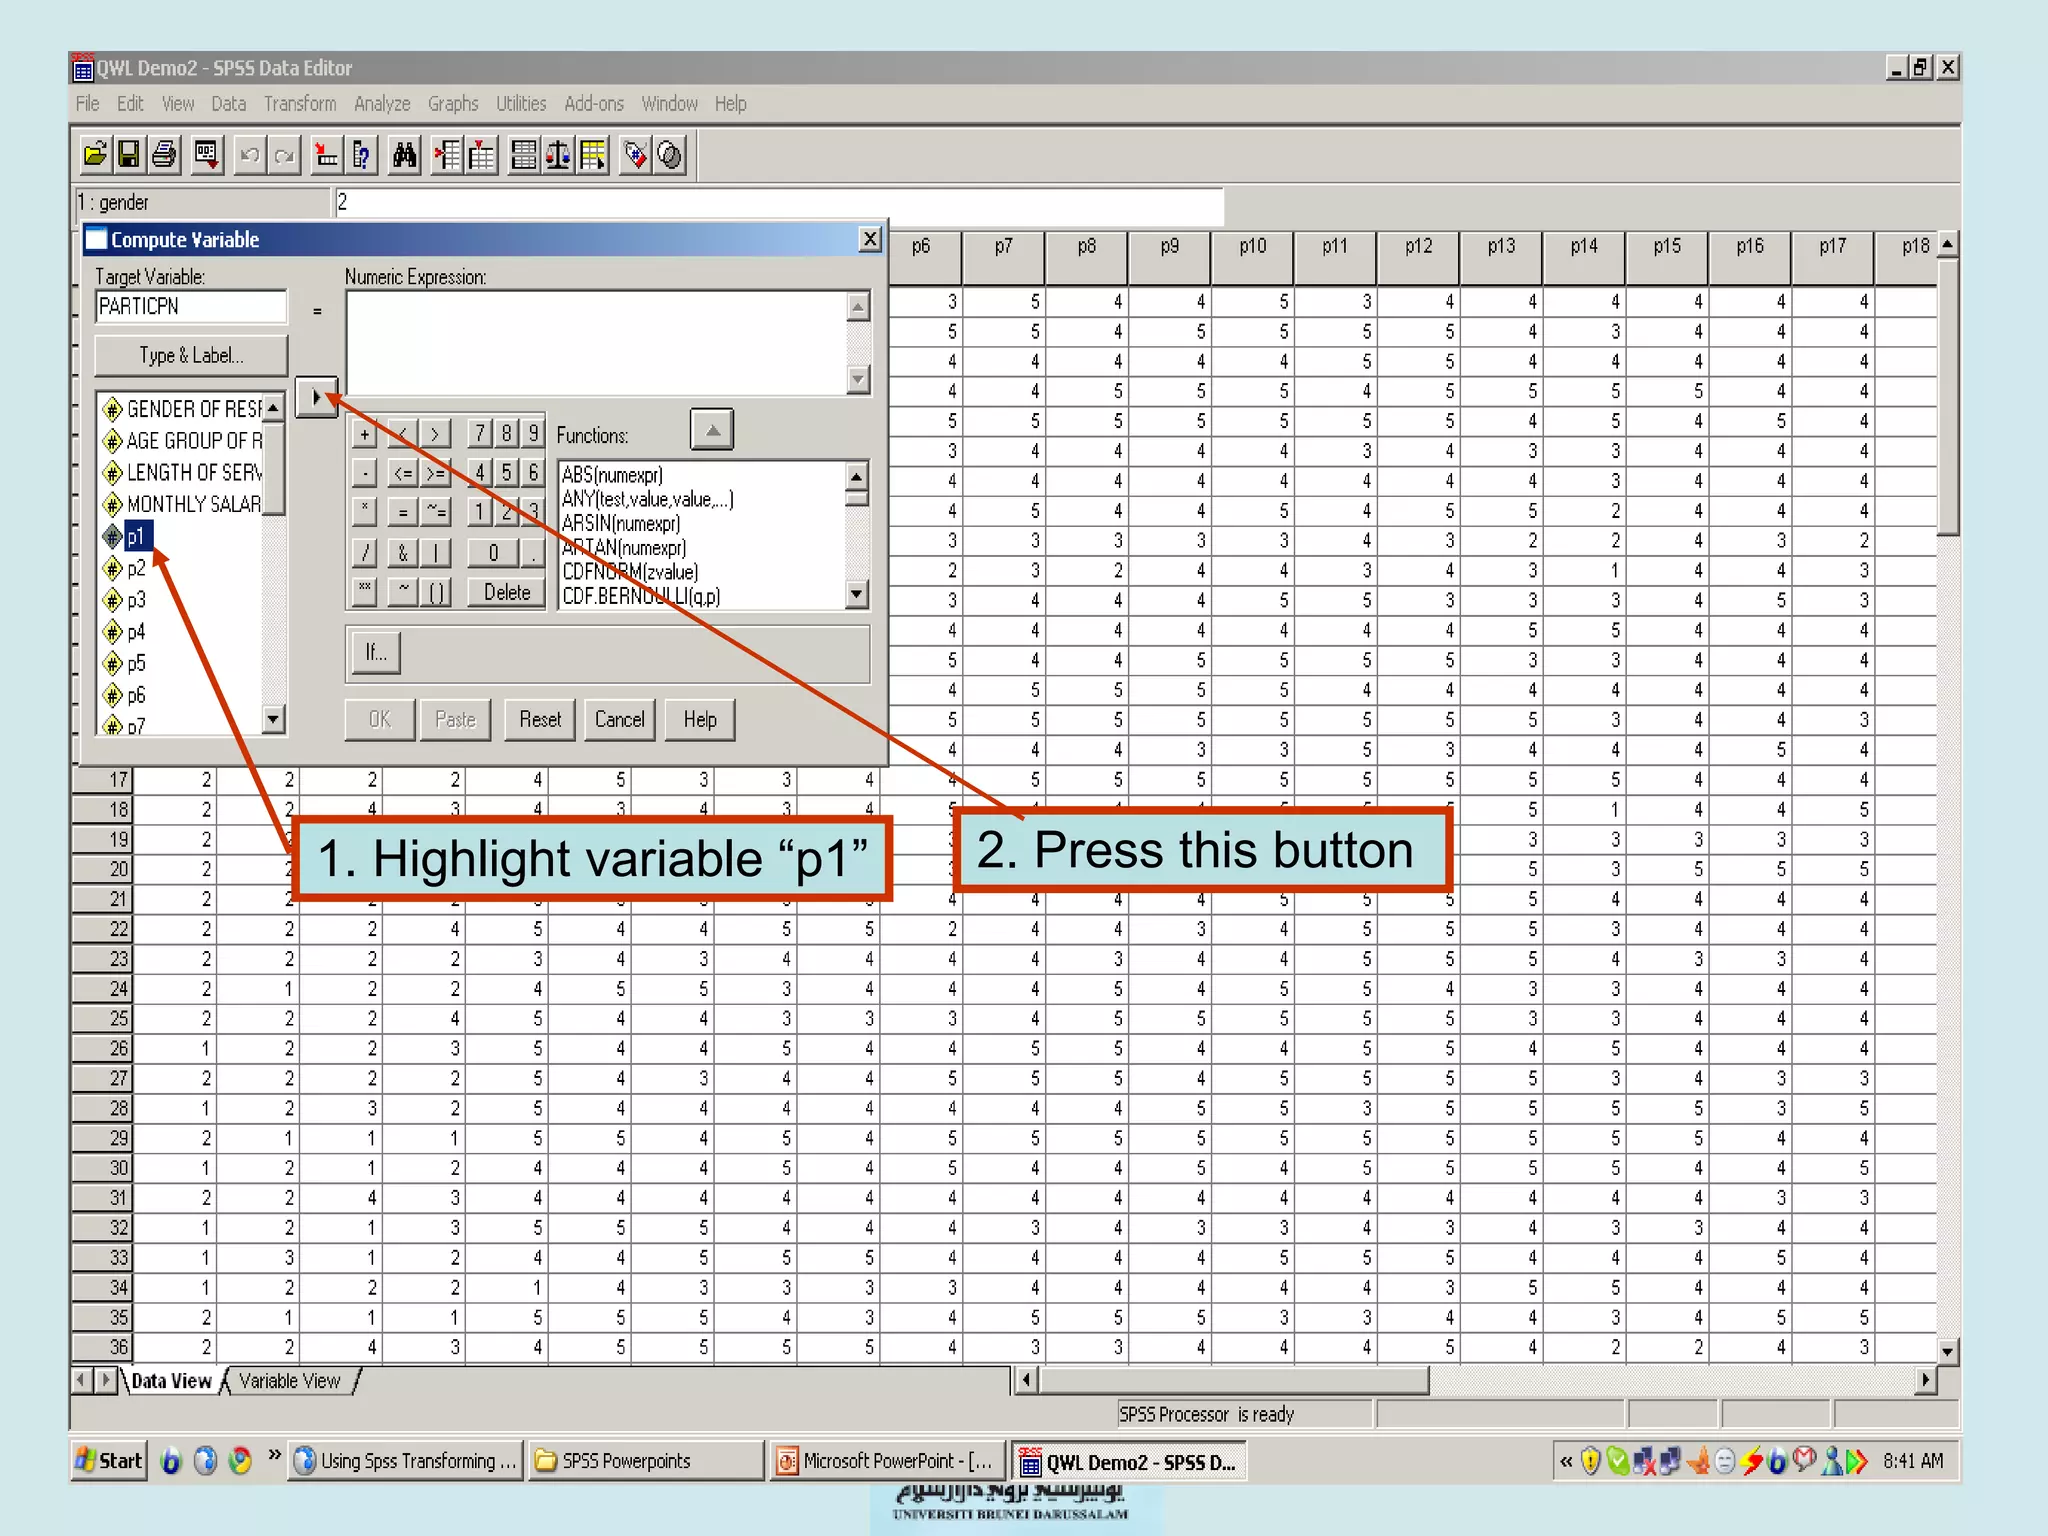Screen dimensions: 2048x1536
Task: Click the Split File toolbar icon
Action: pyautogui.click(x=523, y=154)
